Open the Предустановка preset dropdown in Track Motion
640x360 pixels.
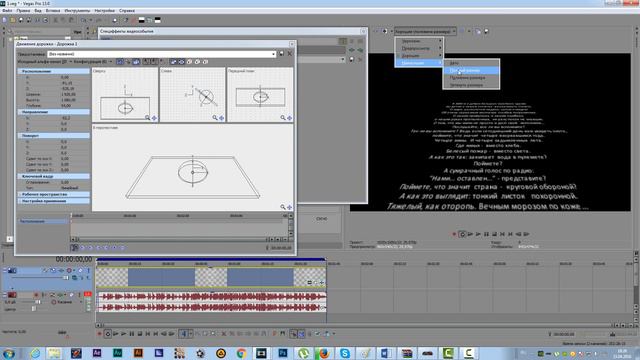pyautogui.click(x=162, y=54)
